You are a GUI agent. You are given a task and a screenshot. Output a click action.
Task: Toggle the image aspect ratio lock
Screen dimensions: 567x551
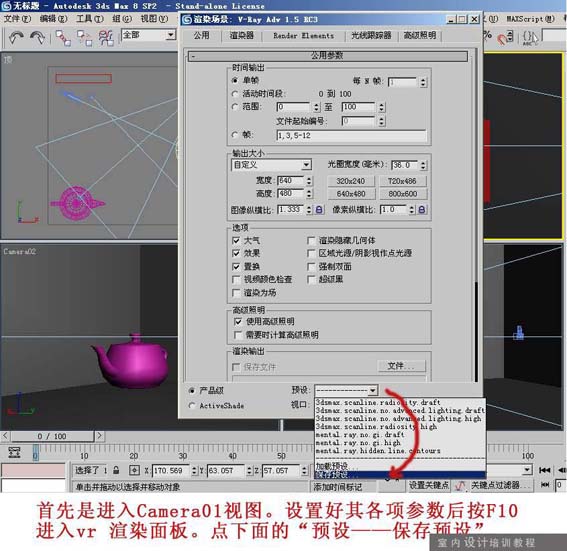pos(319,210)
